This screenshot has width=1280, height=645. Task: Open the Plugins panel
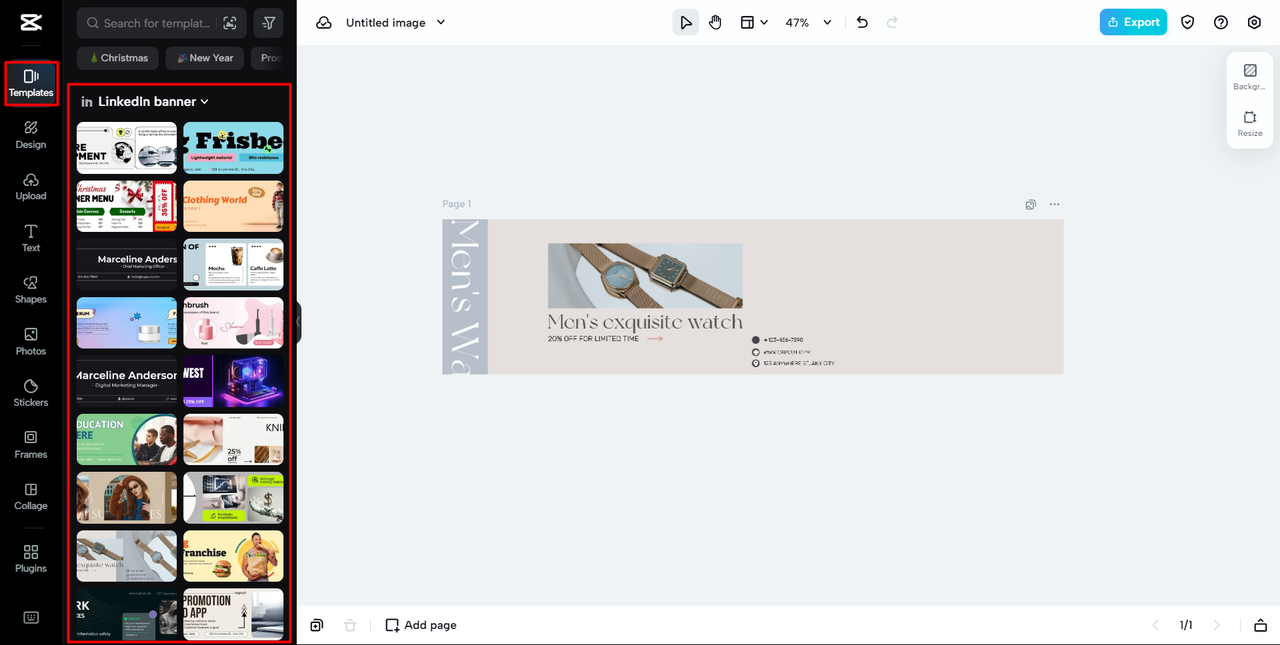pos(31,559)
